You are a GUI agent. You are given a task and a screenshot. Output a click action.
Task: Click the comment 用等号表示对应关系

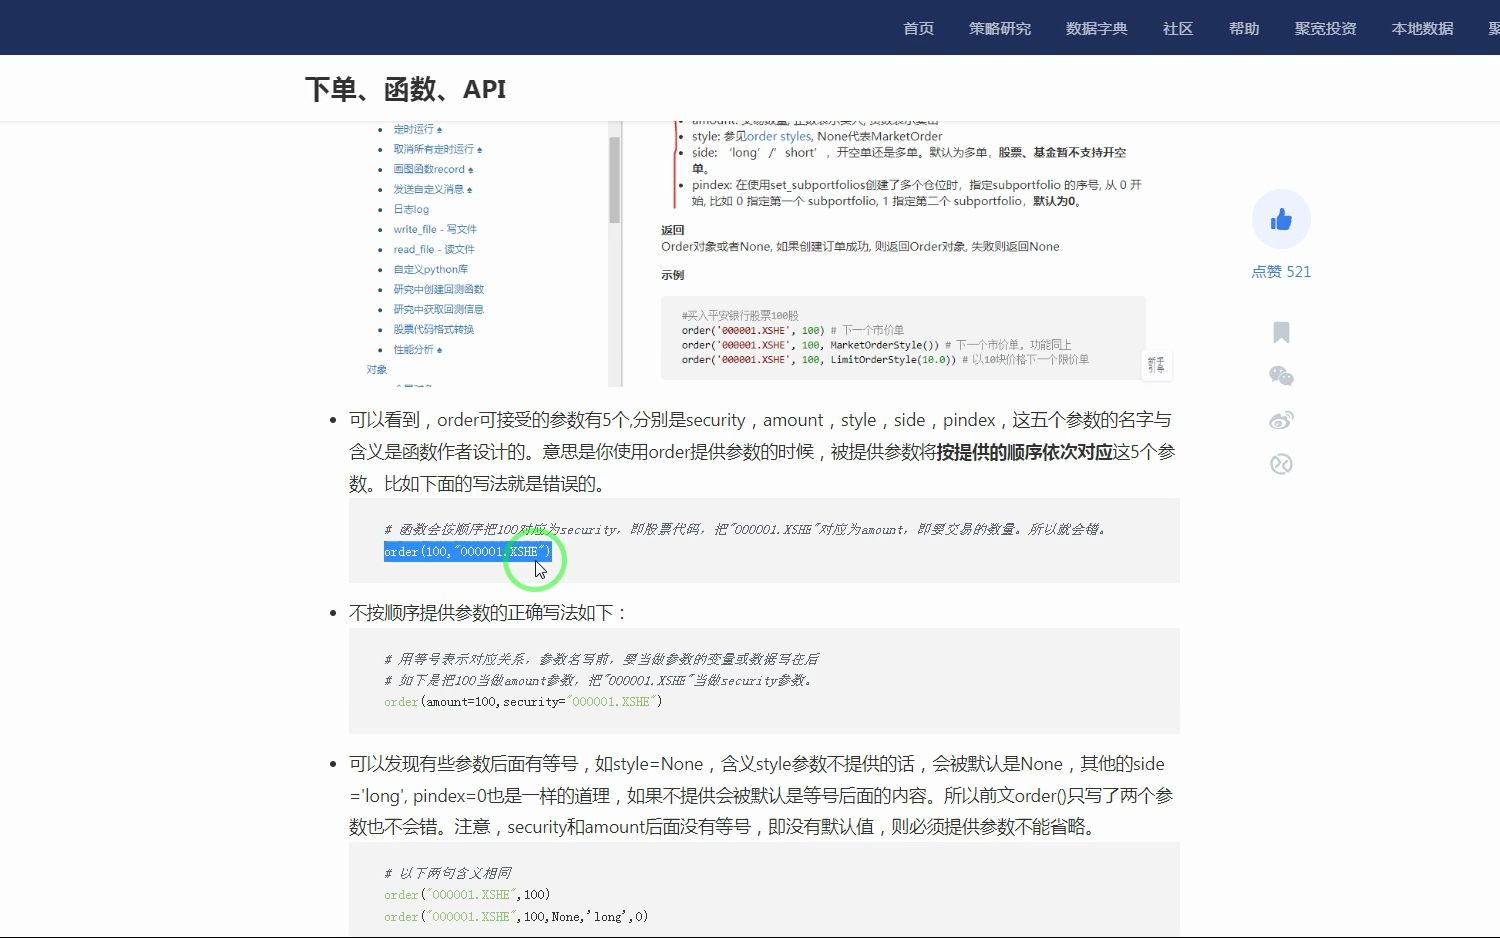(601, 659)
